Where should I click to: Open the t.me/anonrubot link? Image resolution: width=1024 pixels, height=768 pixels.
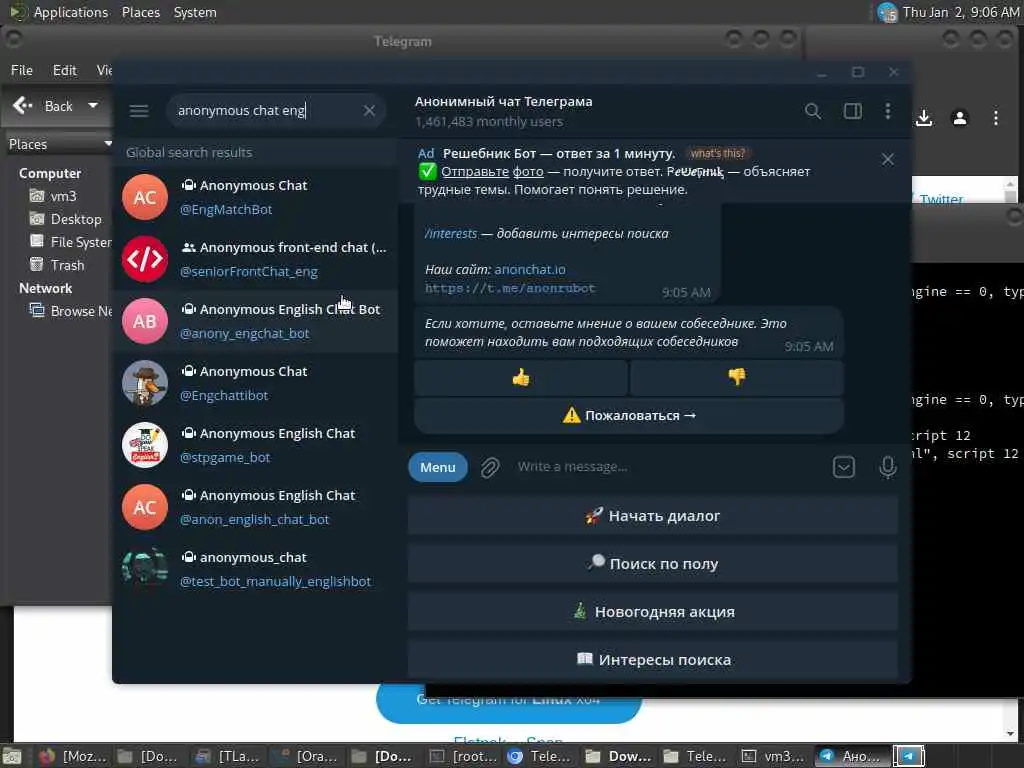(x=510, y=287)
